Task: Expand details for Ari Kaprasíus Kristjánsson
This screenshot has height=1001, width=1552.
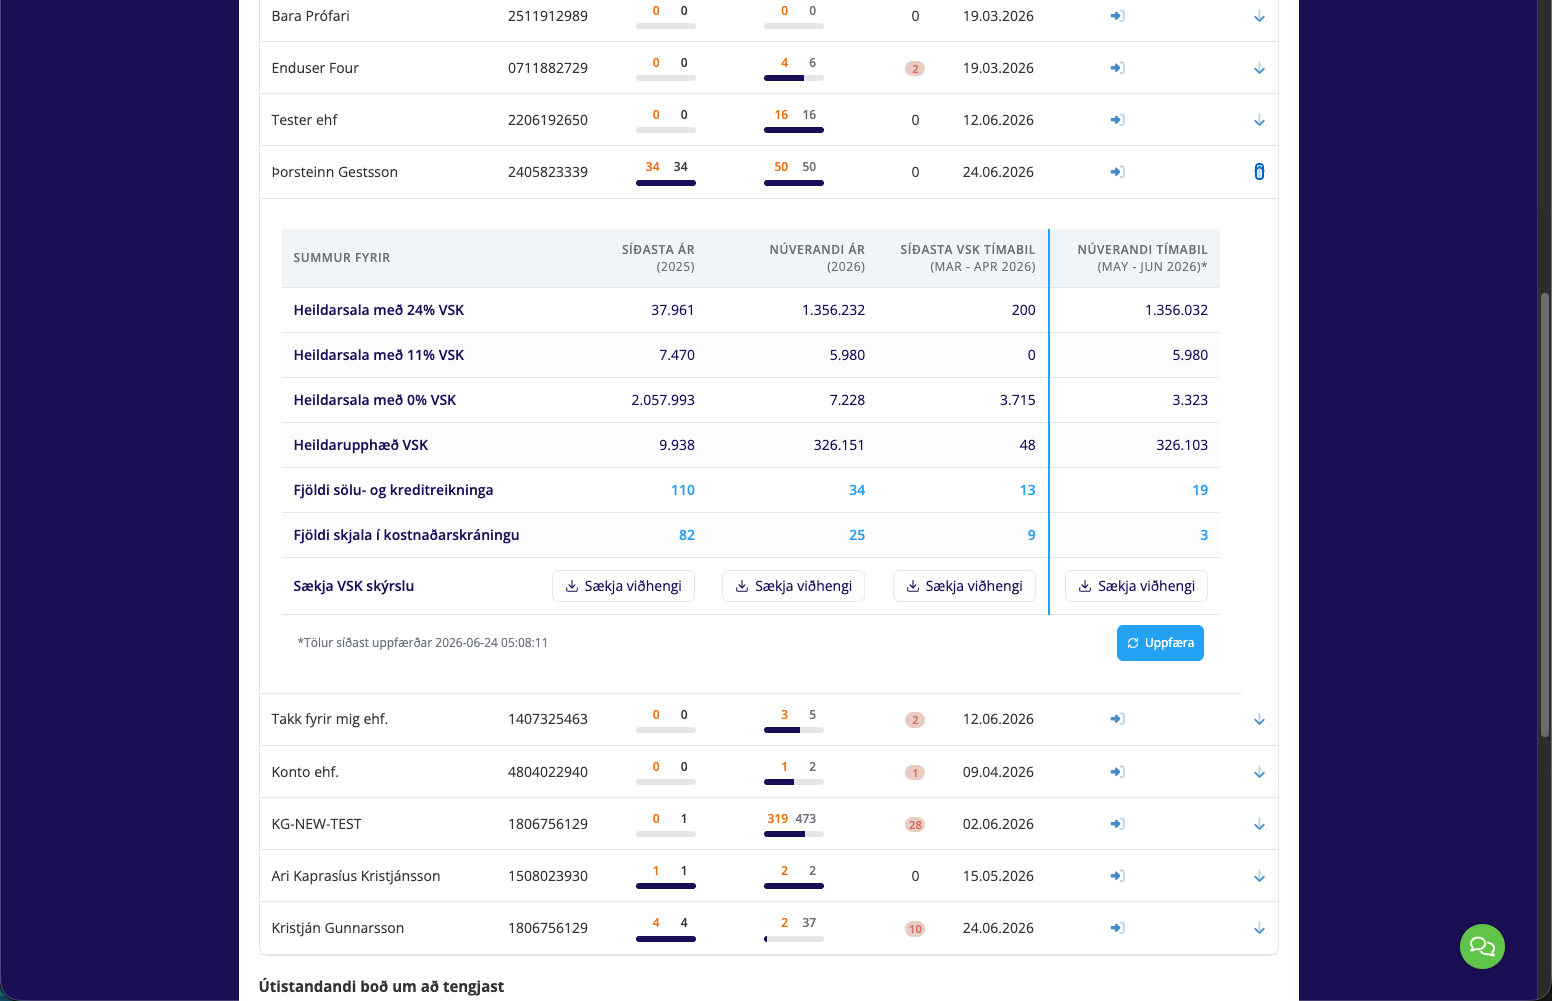Action: [x=1259, y=877]
